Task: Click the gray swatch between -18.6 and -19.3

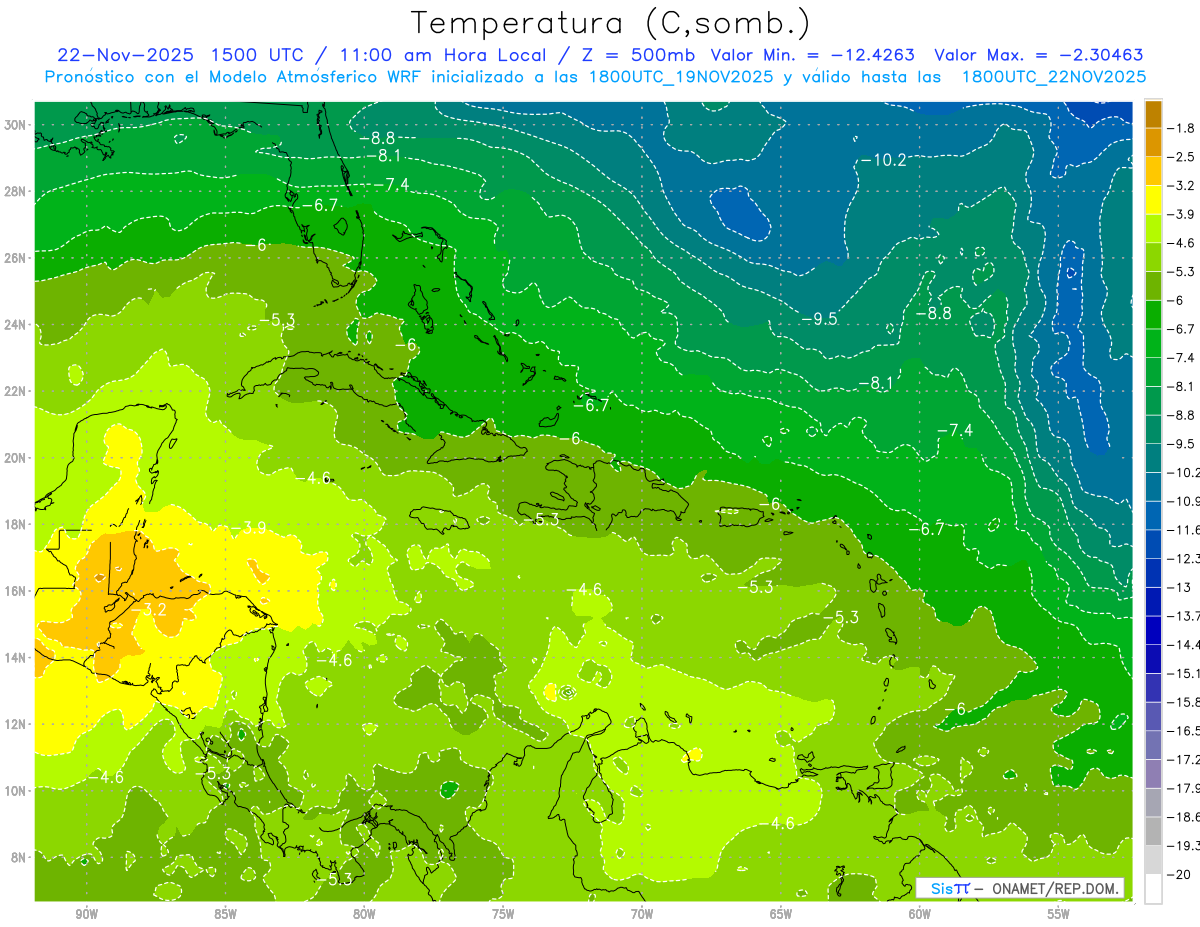Action: pos(1153,830)
